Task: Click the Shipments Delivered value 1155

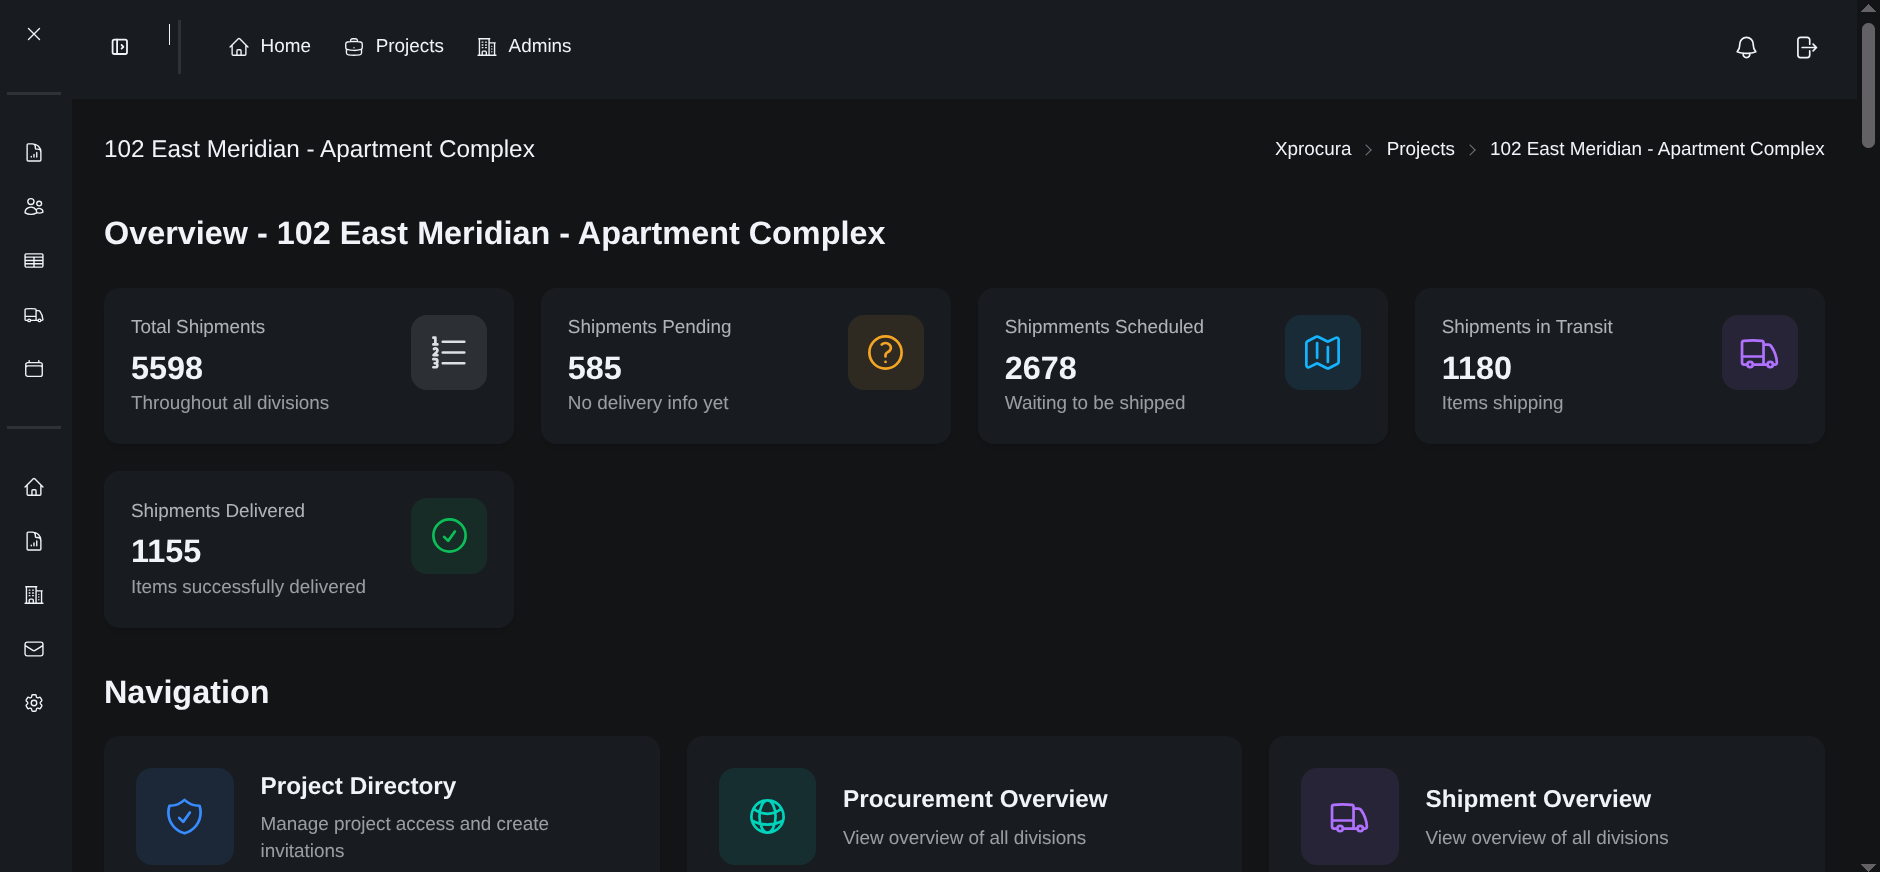Action: pyautogui.click(x=166, y=551)
